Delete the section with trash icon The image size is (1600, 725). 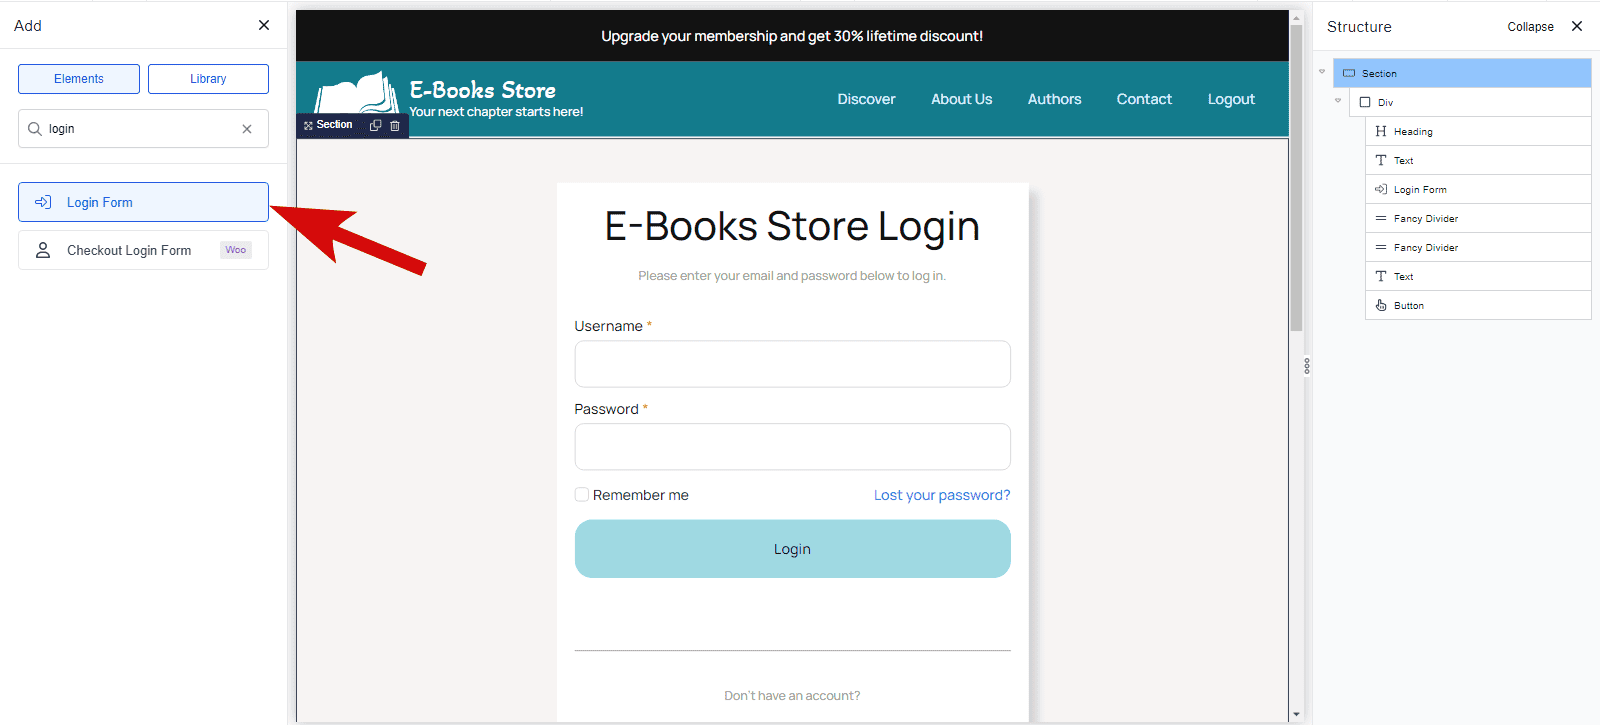pos(395,125)
